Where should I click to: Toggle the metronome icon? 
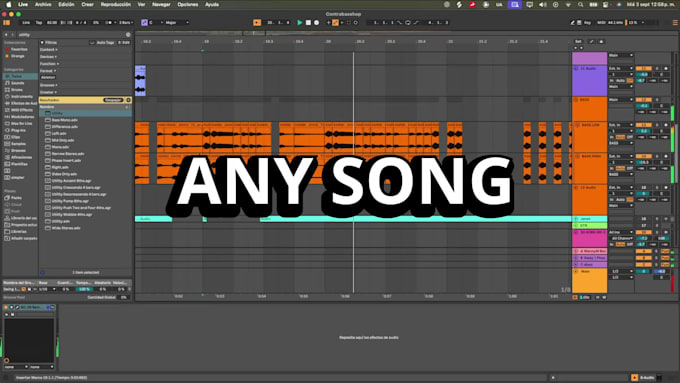(x=110, y=23)
